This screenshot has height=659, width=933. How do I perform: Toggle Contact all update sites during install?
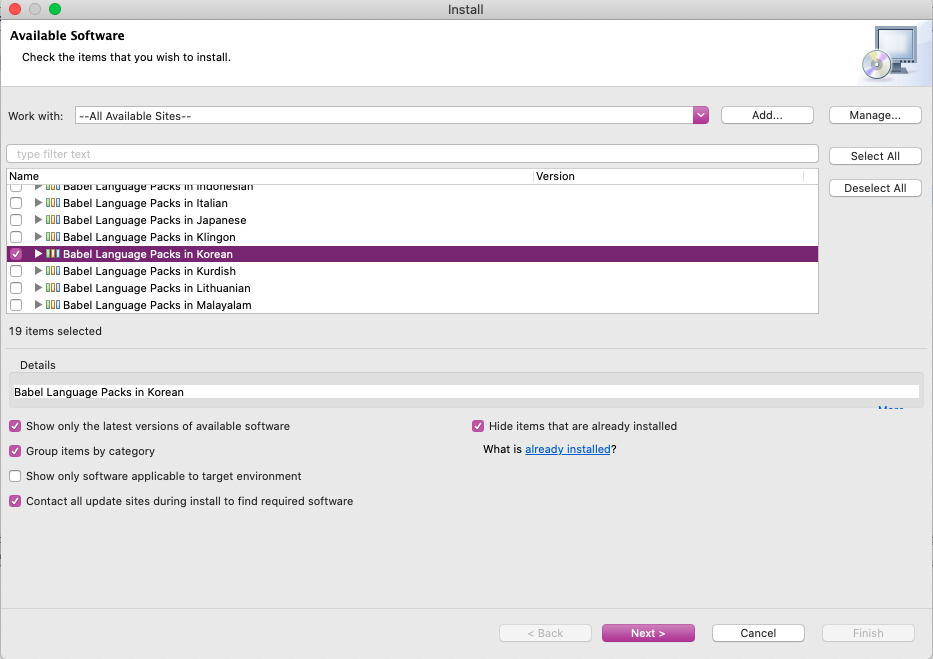coord(15,501)
